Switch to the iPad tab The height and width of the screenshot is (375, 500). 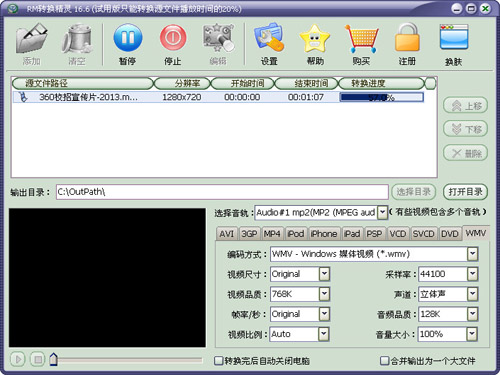click(352, 234)
